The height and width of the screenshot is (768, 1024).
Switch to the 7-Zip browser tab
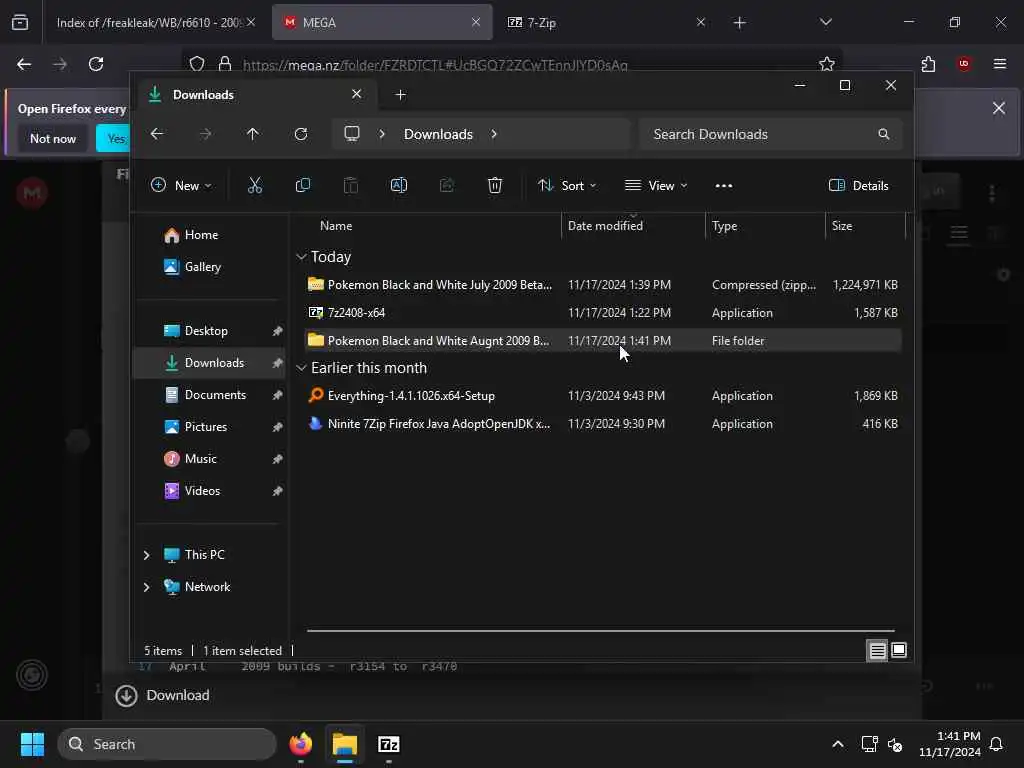click(x=607, y=22)
